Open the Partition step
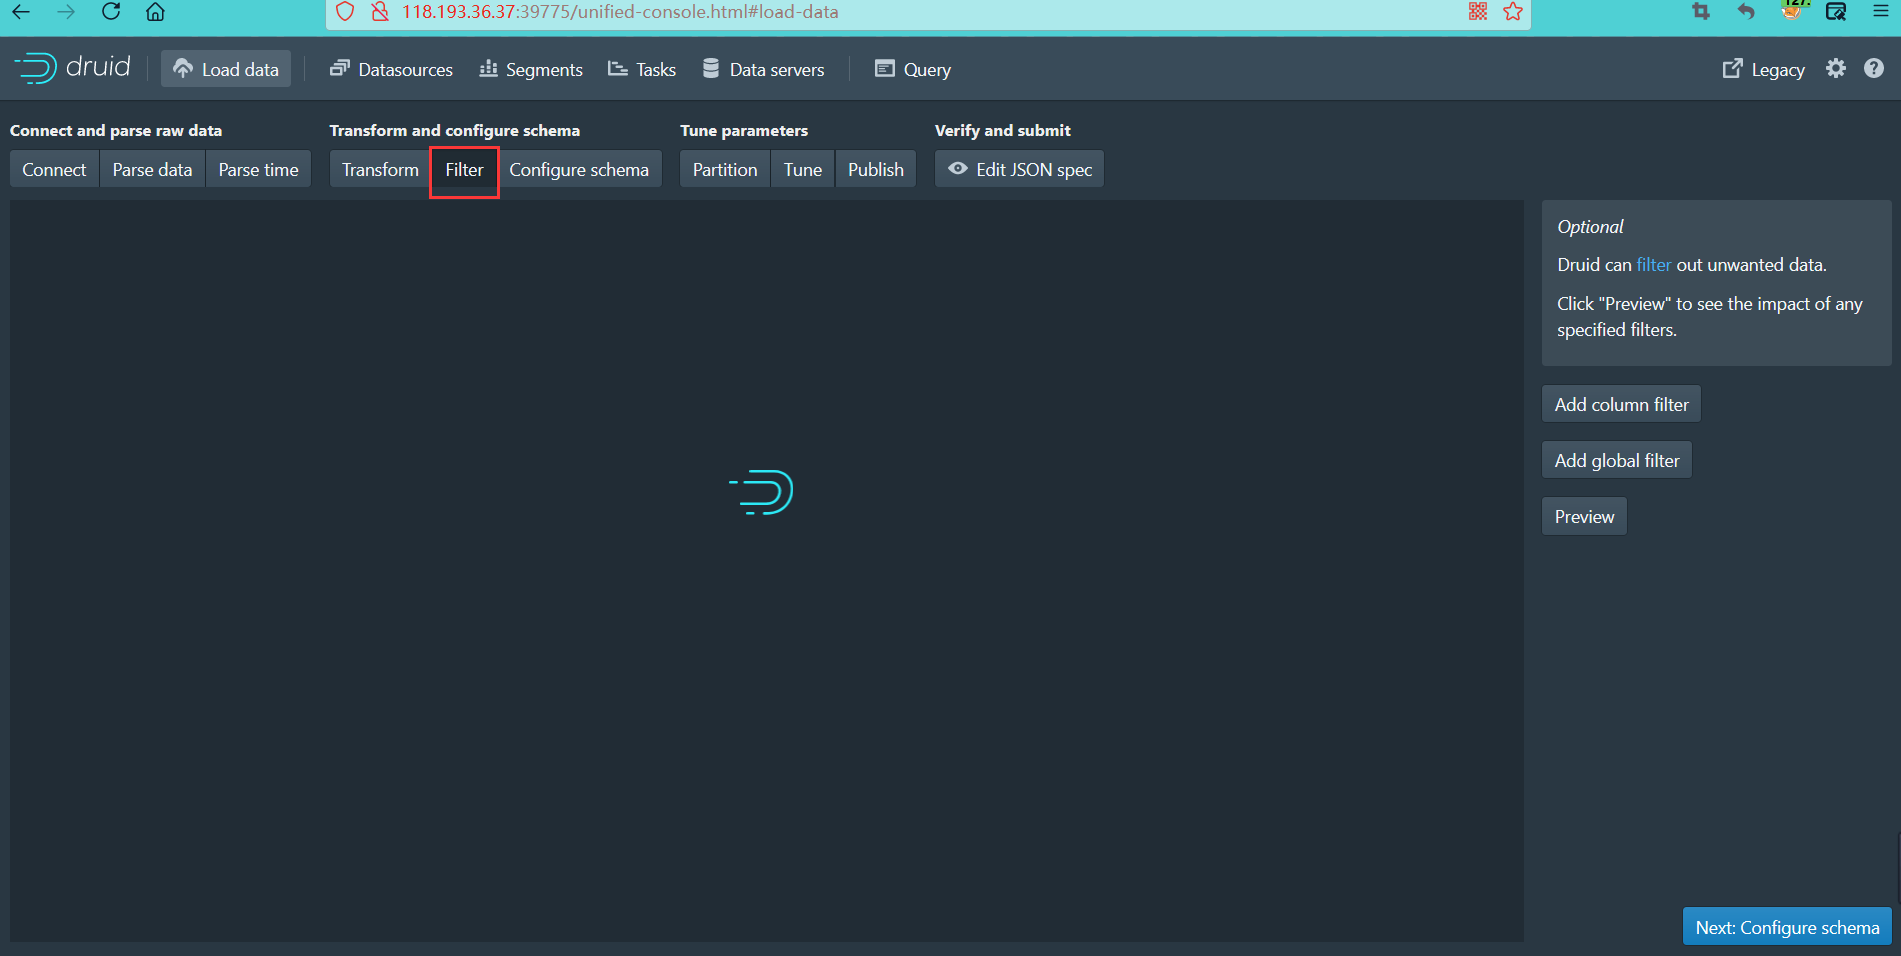Viewport: 1901px width, 956px height. pos(725,169)
